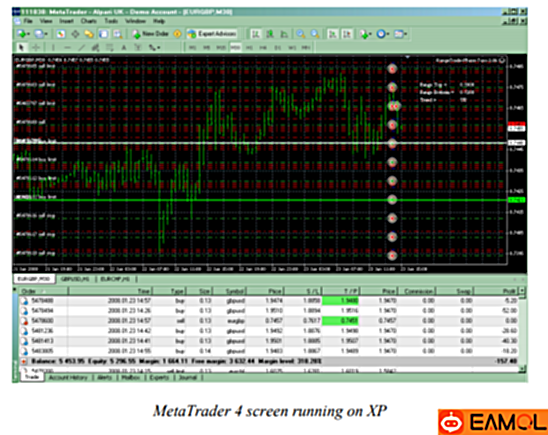Viewport: 548px width, 435px height.
Task: Switch to the EURCHF,H1 chart tab
Action: tap(115, 279)
